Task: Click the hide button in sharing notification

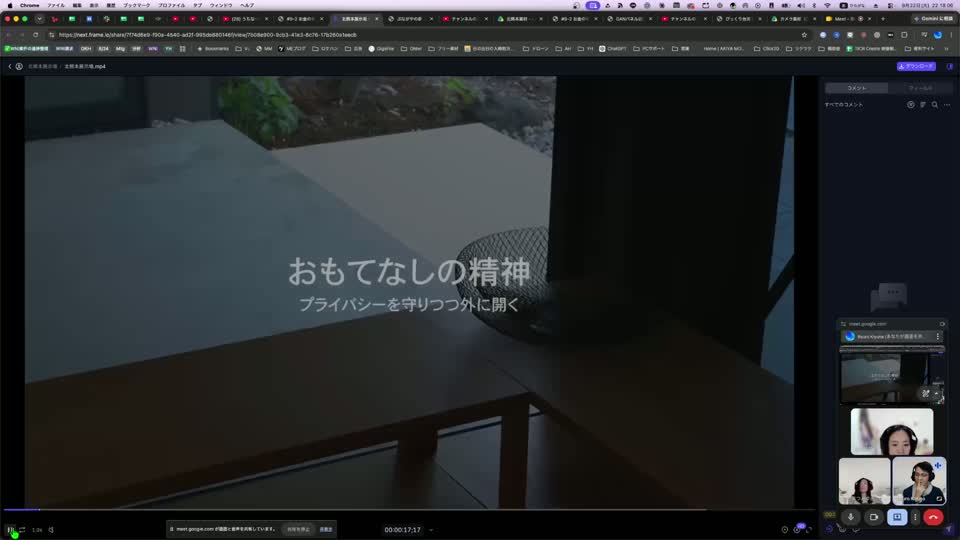Action: 326,529
